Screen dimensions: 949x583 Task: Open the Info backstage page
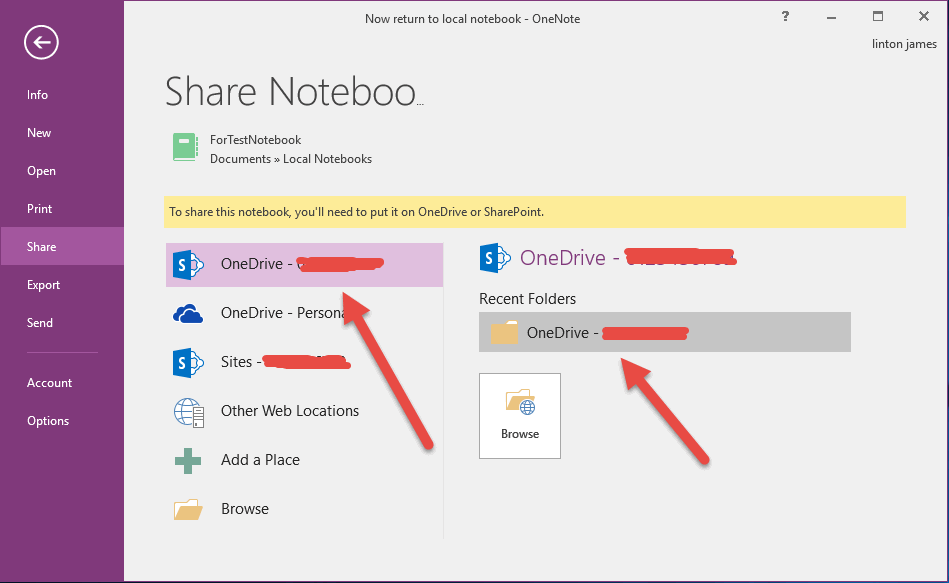(37, 95)
